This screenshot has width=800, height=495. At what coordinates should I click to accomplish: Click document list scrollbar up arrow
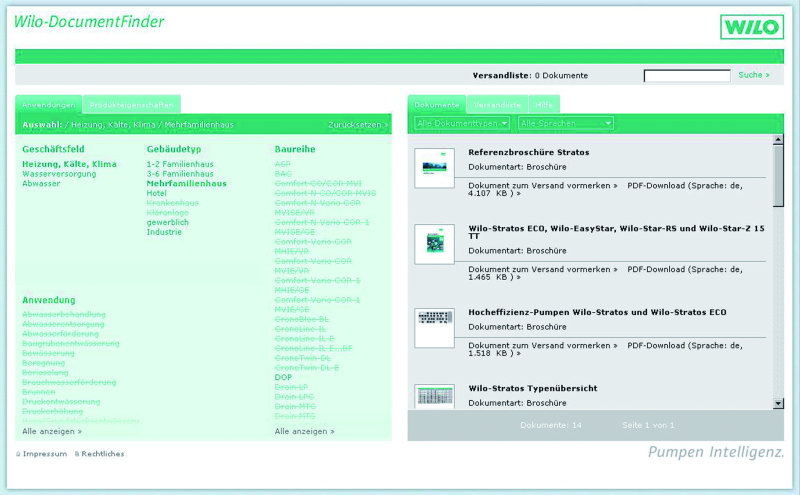[x=778, y=139]
